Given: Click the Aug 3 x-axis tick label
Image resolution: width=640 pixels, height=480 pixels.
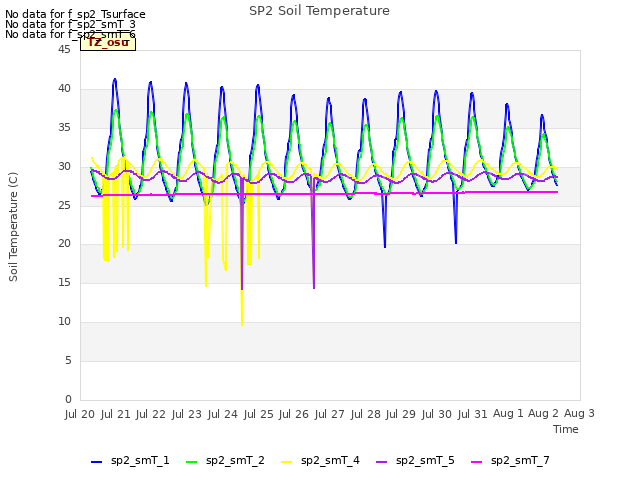Looking at the screenshot, I should (x=579, y=413).
